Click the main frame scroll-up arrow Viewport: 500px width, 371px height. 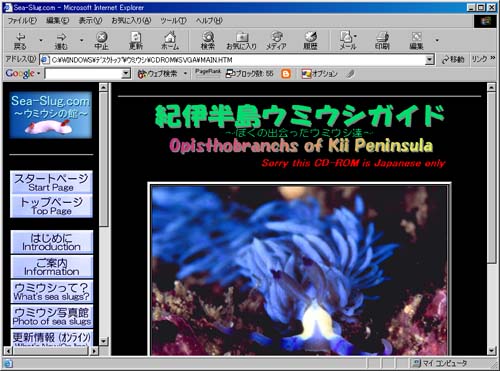(491, 87)
